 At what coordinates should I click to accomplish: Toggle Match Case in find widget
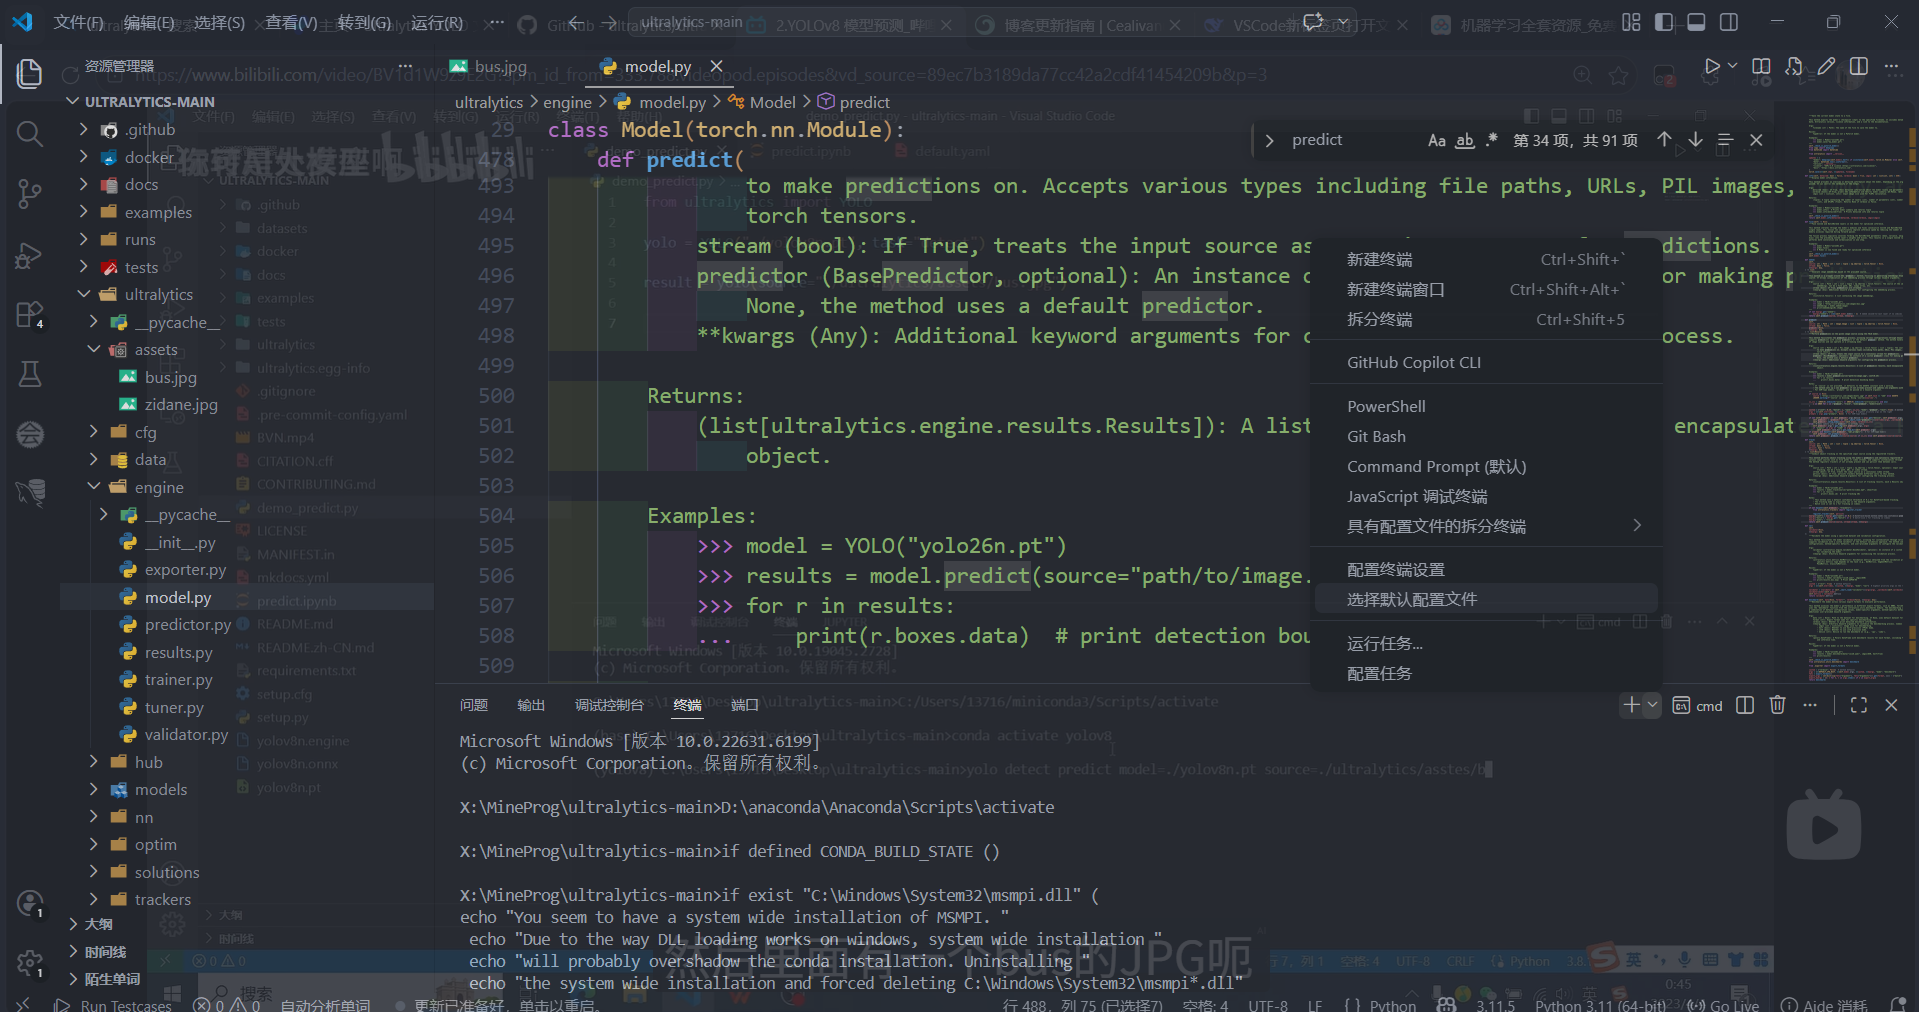point(1436,140)
